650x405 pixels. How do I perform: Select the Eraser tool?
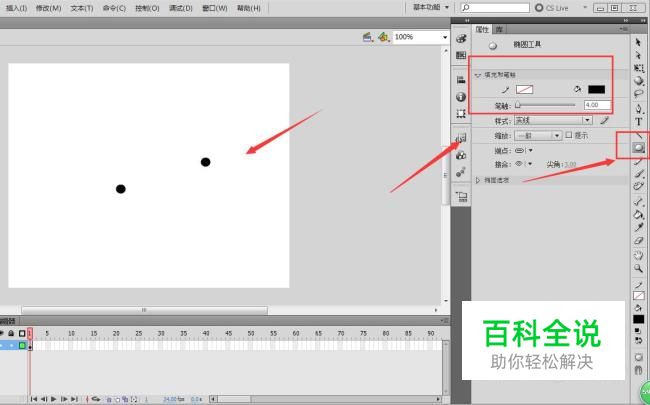click(x=638, y=240)
